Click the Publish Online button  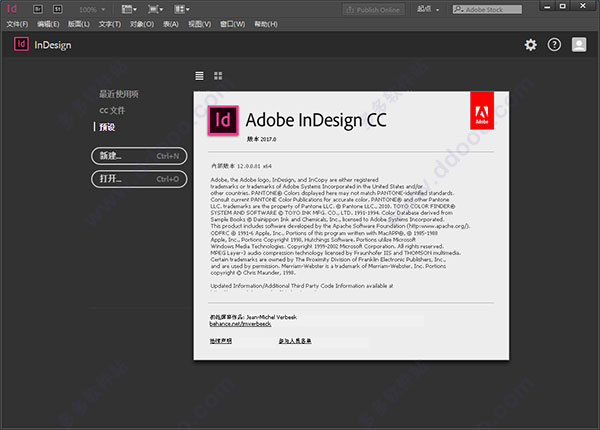(x=373, y=10)
